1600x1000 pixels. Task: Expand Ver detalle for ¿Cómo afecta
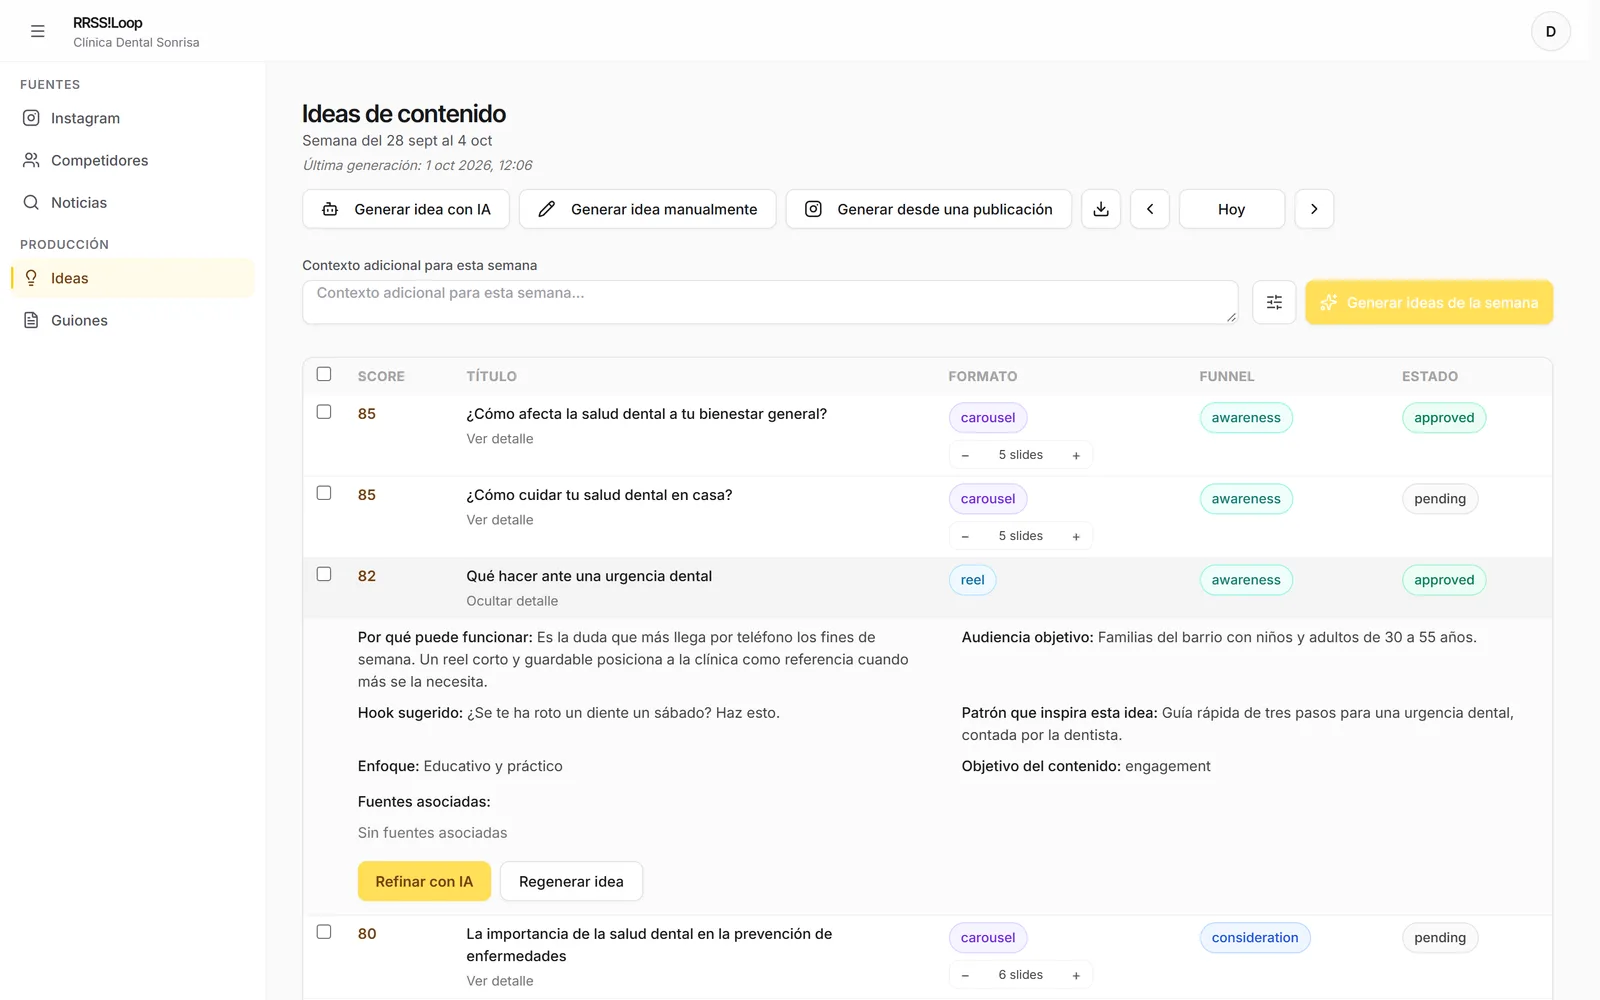click(x=500, y=439)
